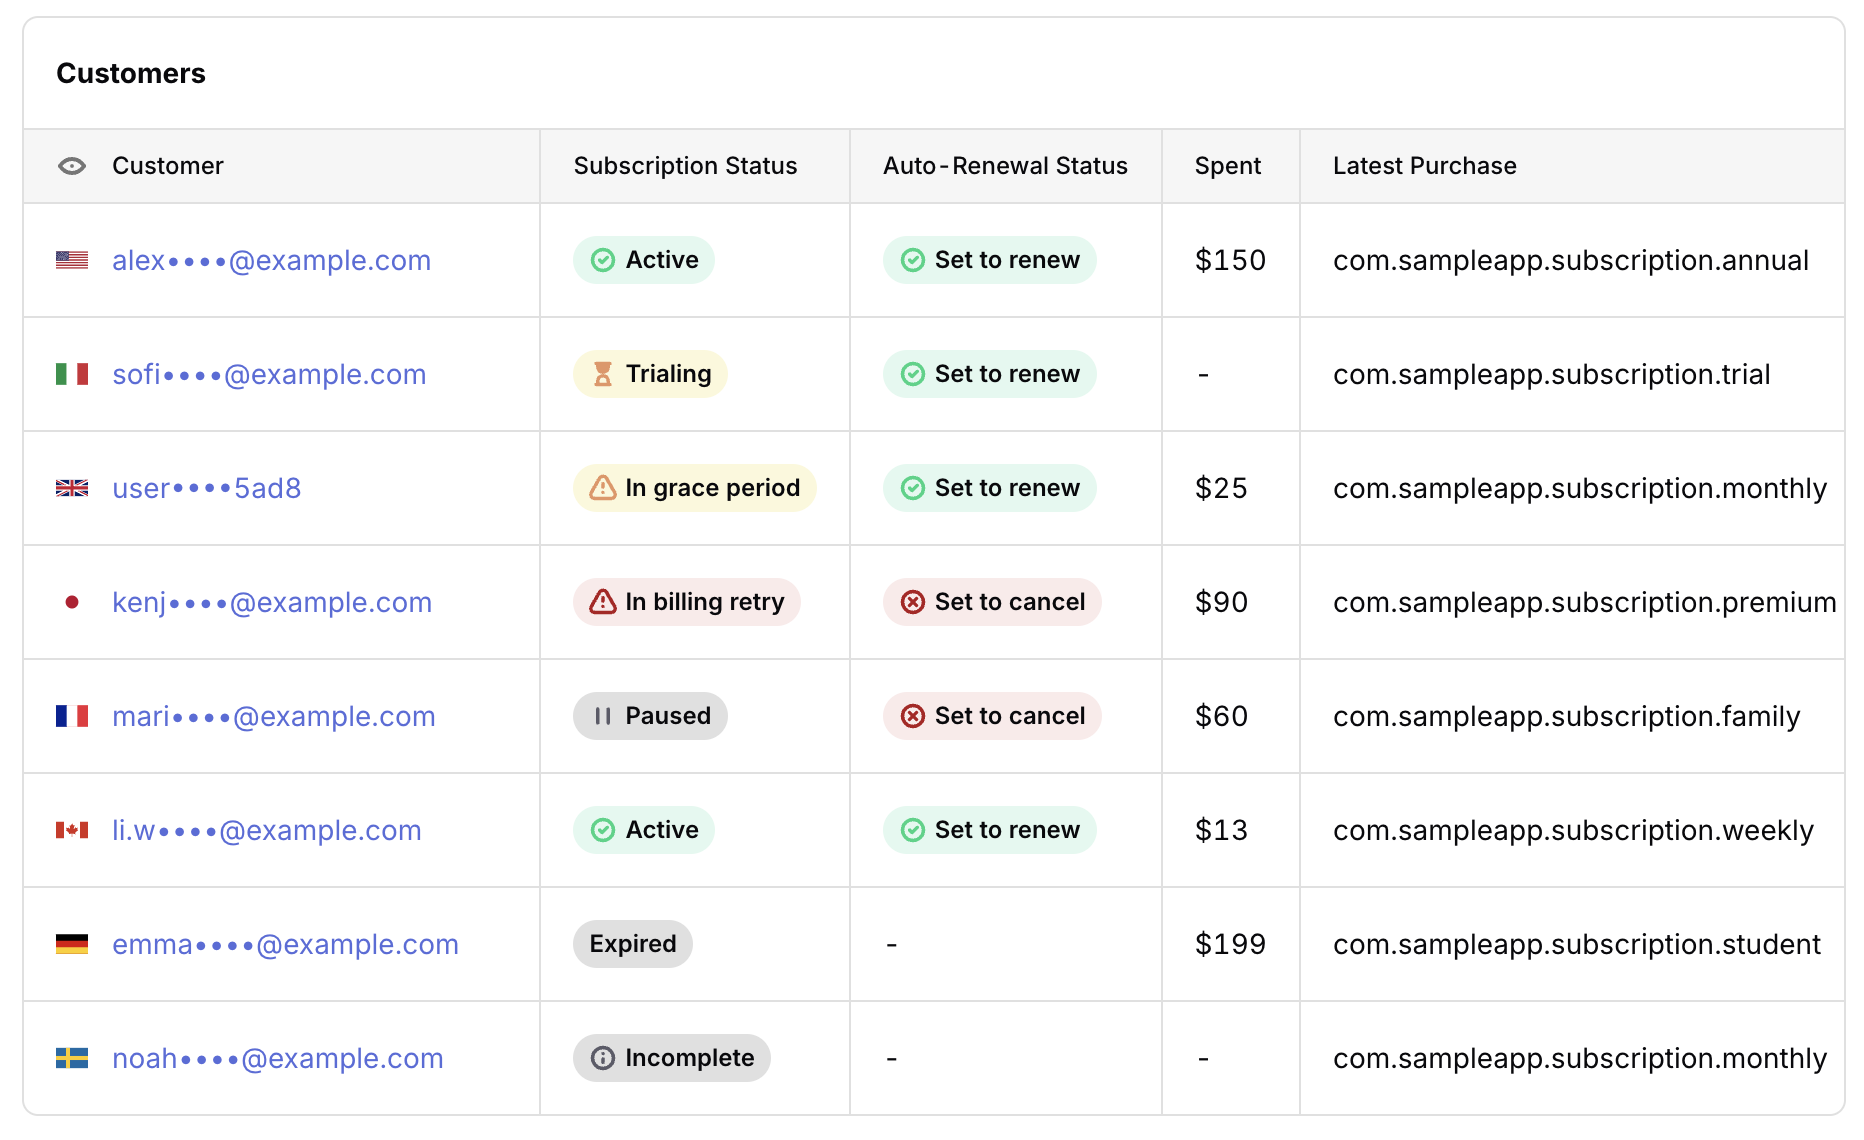Image resolution: width=1864 pixels, height=1140 pixels.
Task: Open customer alex••••@example.com
Action: [x=272, y=260]
